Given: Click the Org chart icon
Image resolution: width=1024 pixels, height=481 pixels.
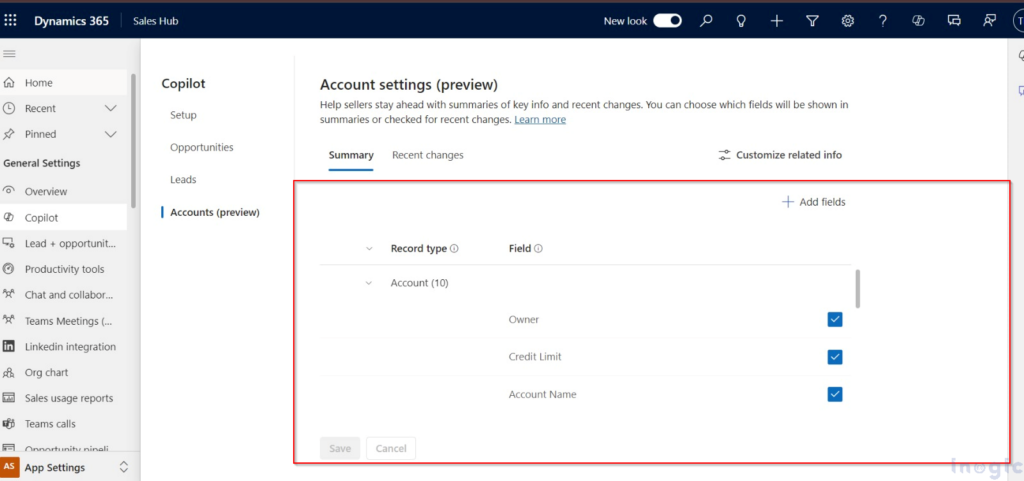Looking at the screenshot, I should coord(9,373).
